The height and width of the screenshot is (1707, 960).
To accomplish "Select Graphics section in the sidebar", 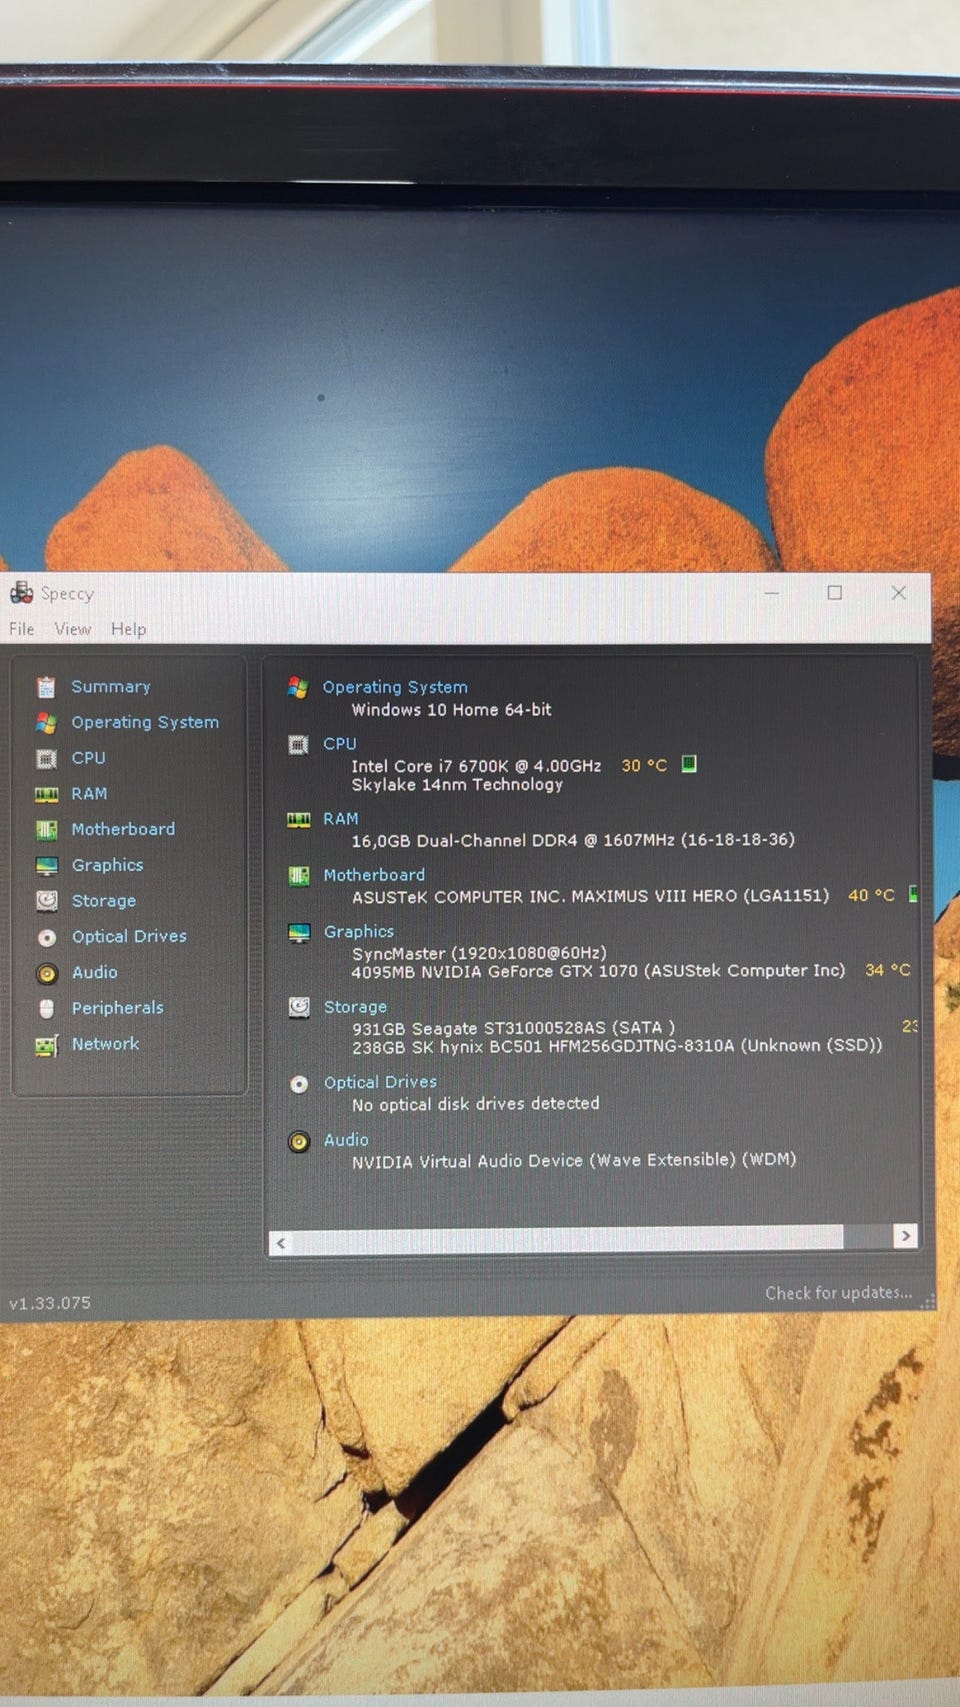I will click(x=107, y=865).
